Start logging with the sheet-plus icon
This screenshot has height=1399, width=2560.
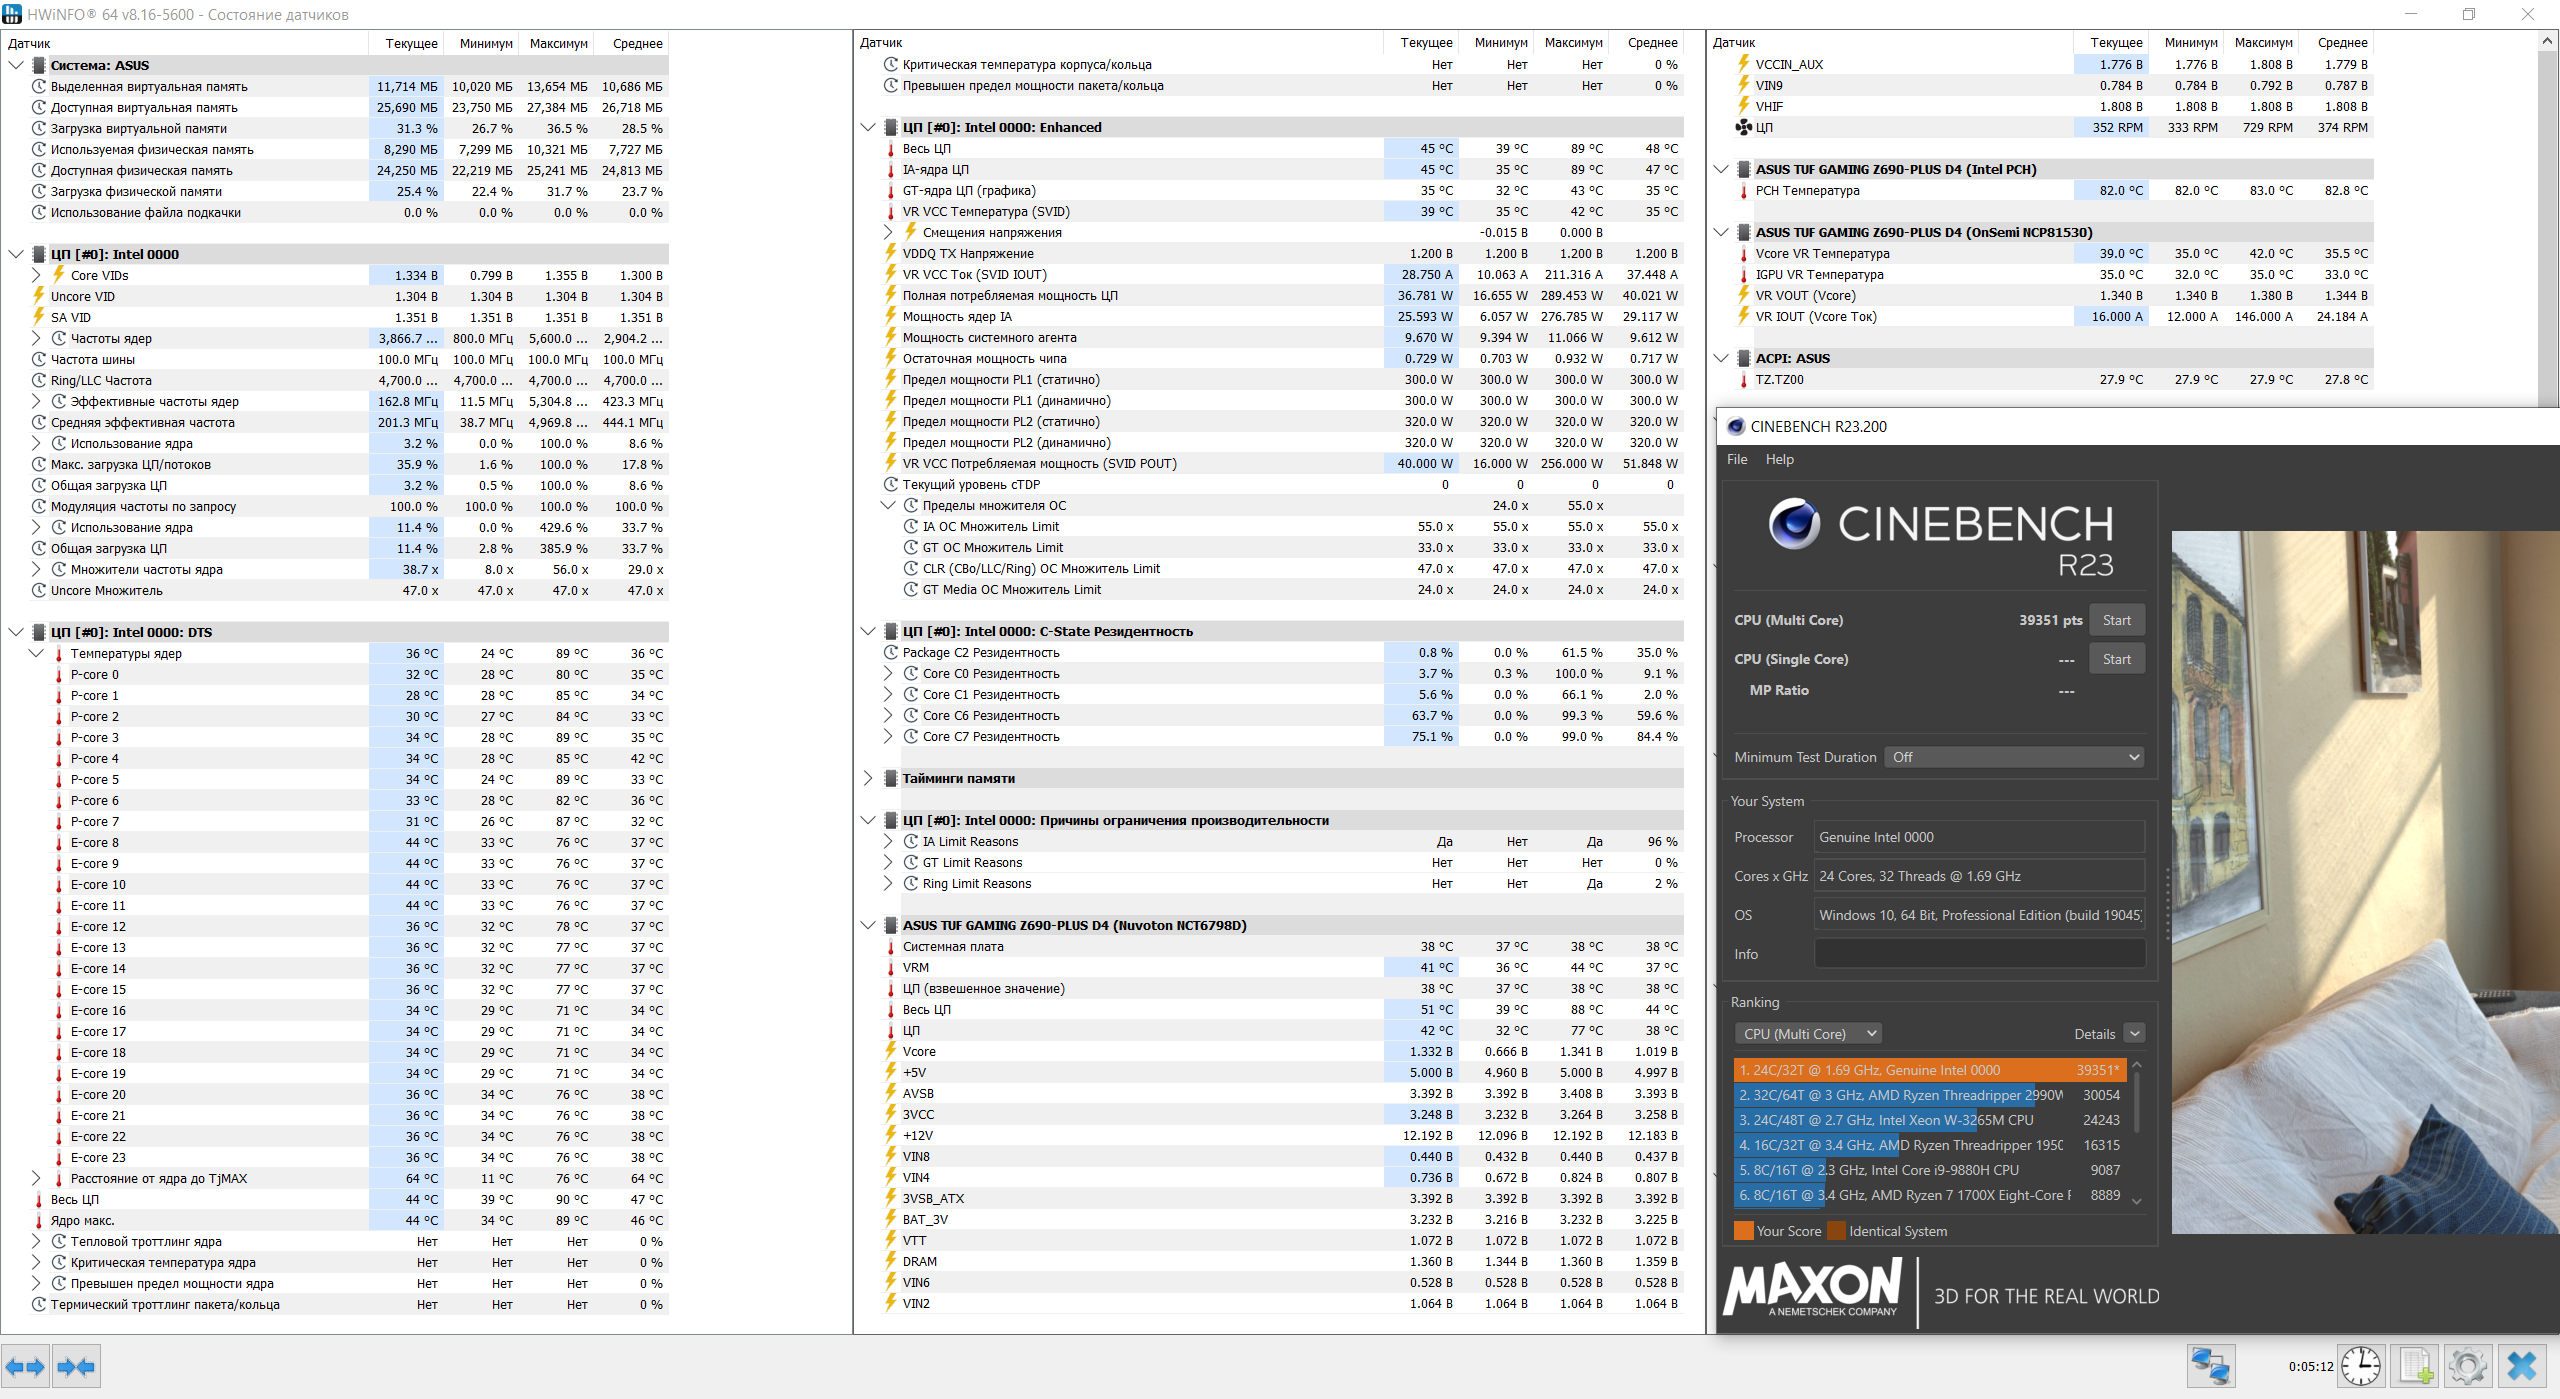(x=2414, y=1366)
